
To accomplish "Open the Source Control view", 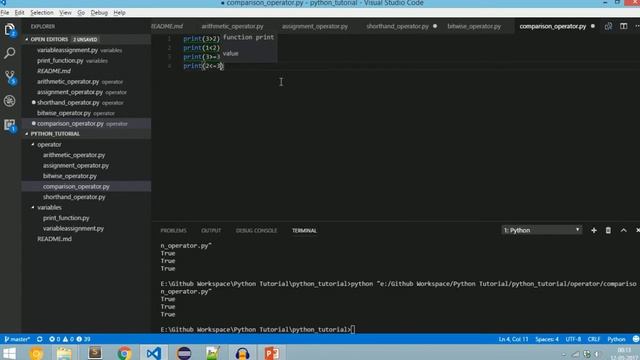I will 9,77.
